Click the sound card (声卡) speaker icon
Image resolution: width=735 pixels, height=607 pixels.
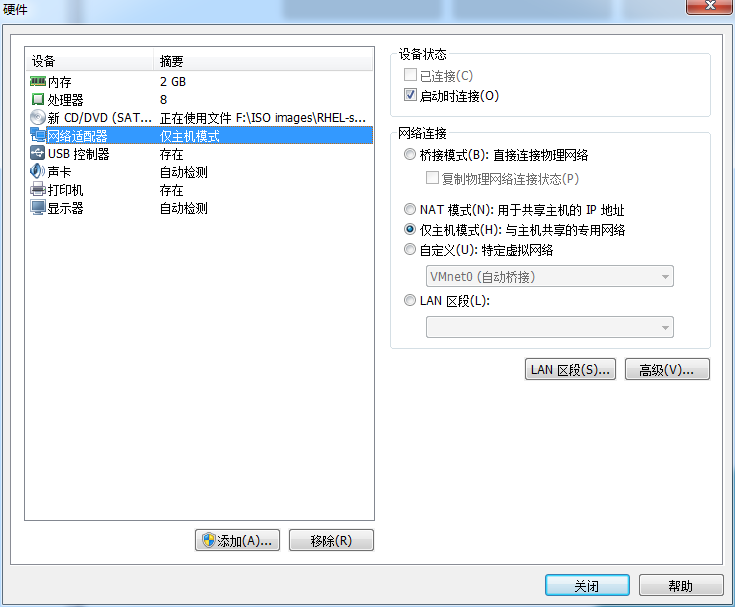tap(38, 172)
